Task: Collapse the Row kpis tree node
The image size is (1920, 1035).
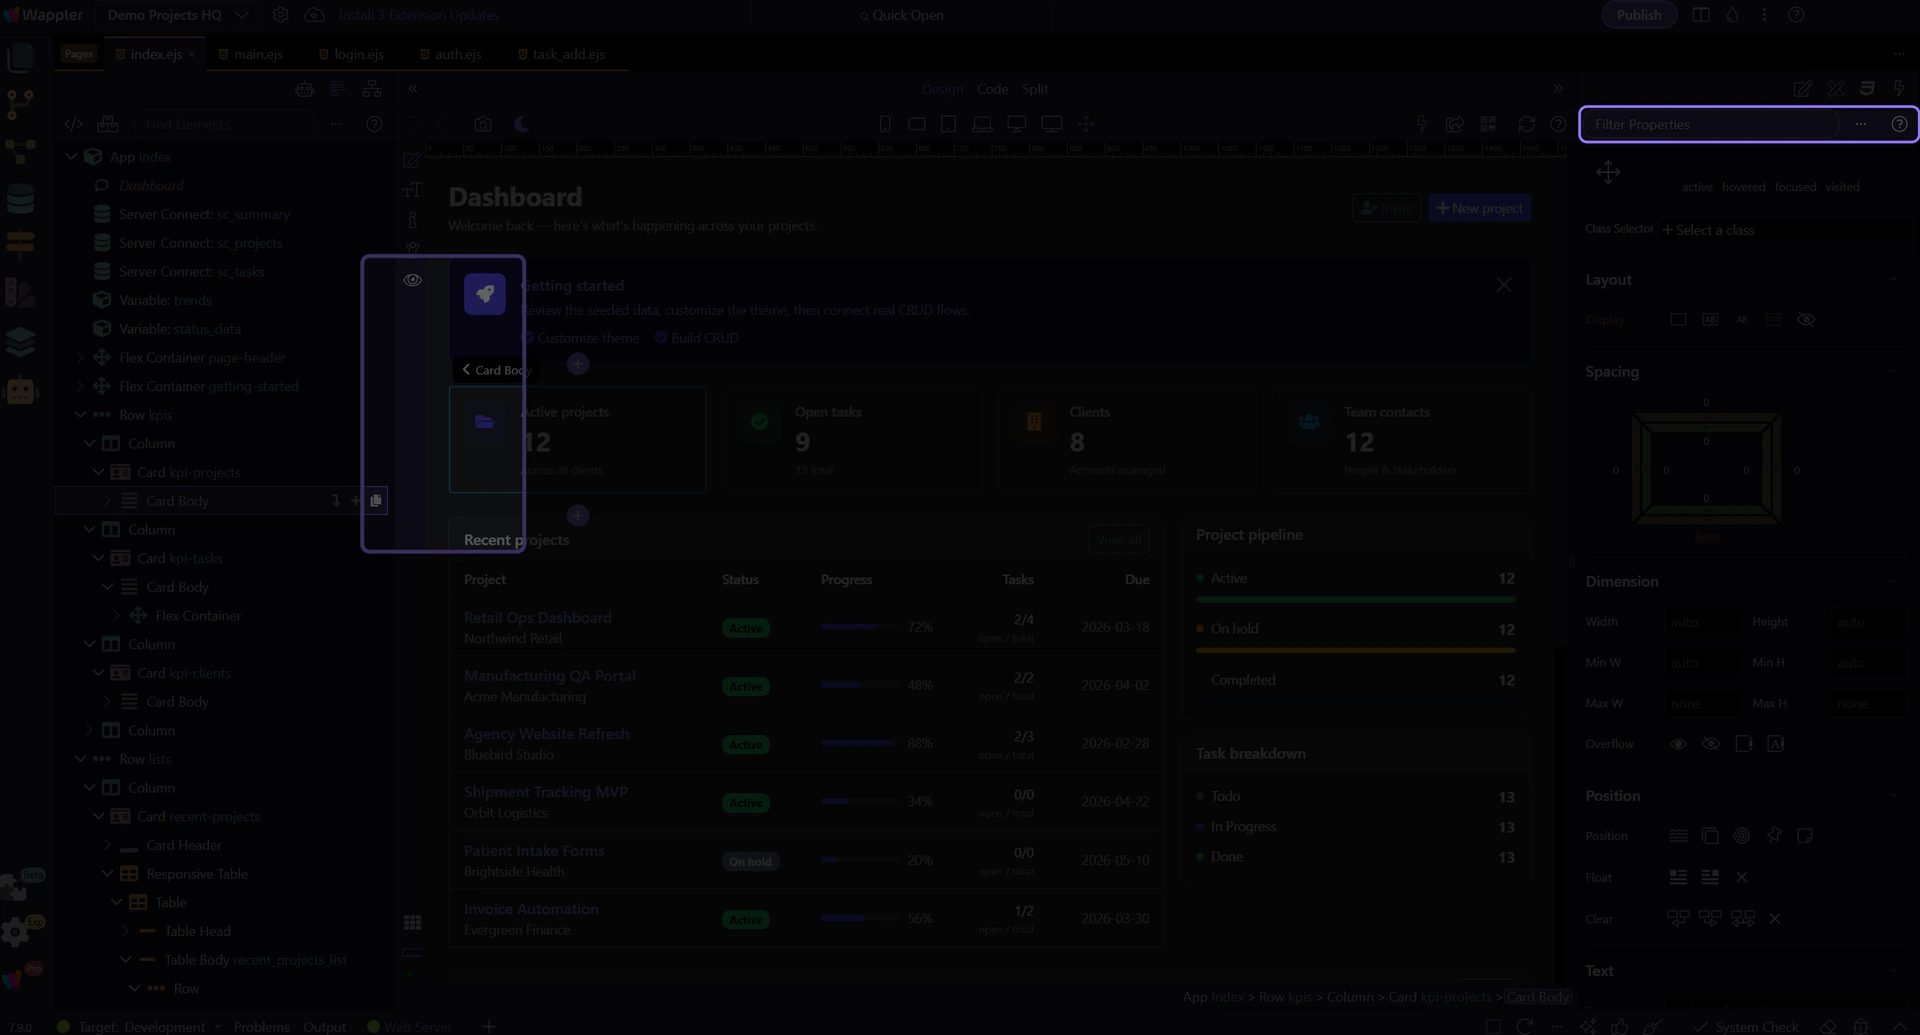Action: coord(81,415)
